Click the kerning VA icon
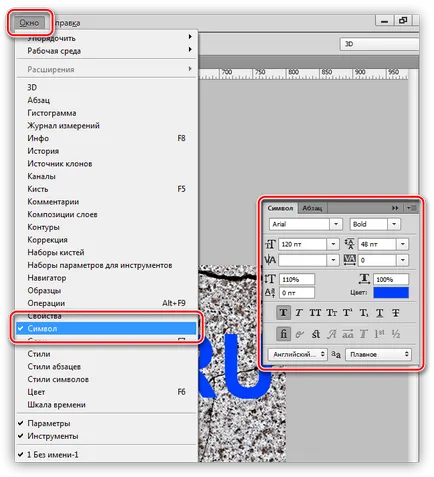This screenshot has width=434, height=477. 270,260
